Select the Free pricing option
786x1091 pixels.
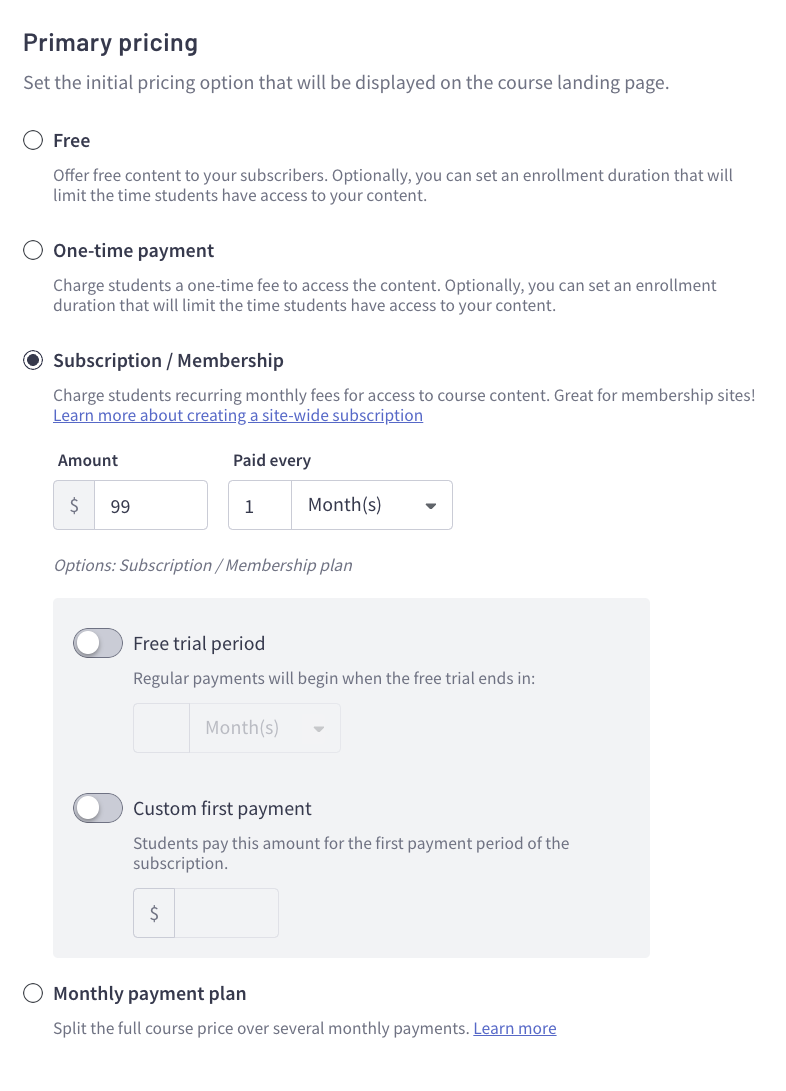coord(33,141)
